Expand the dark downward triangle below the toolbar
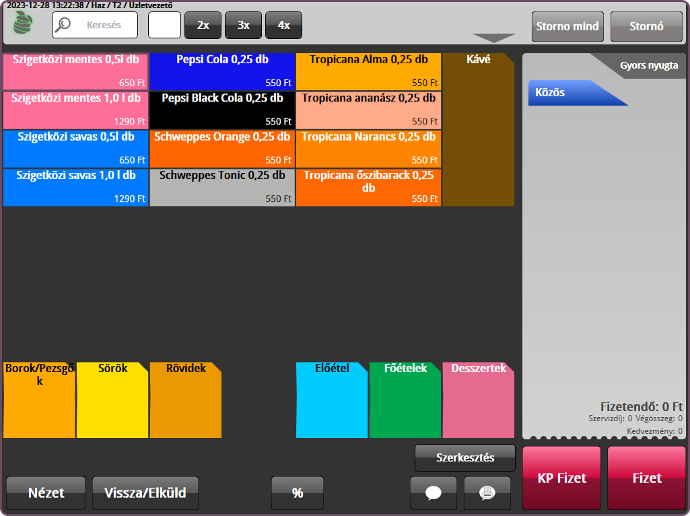Image resolution: width=690 pixels, height=516 pixels. pos(493,39)
